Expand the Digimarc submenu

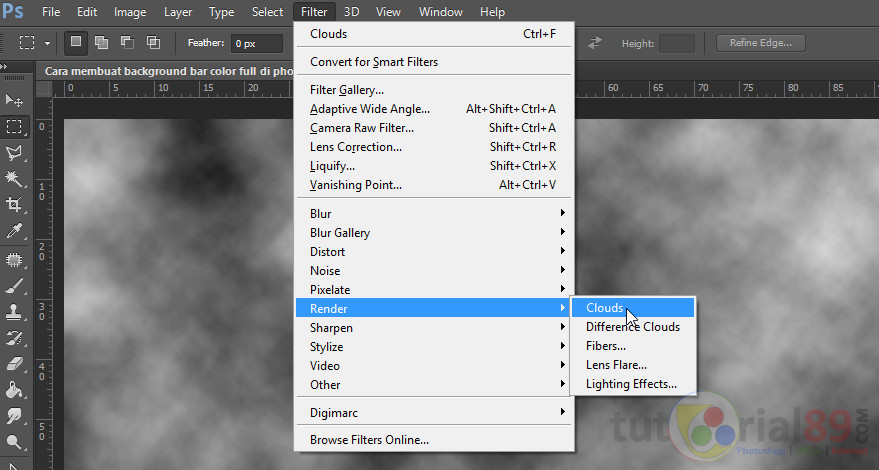point(433,413)
